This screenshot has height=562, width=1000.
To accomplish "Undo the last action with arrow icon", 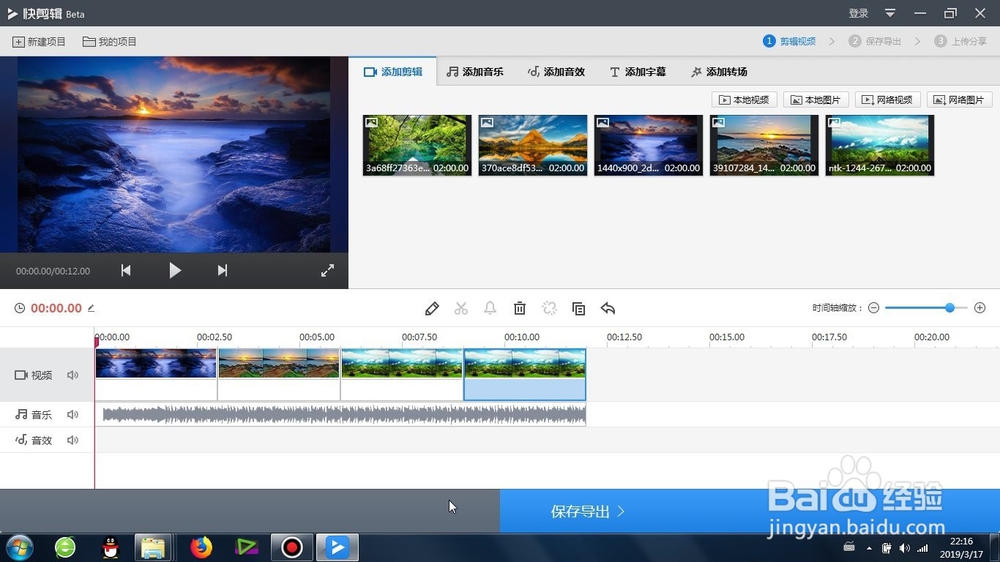I will coord(608,309).
